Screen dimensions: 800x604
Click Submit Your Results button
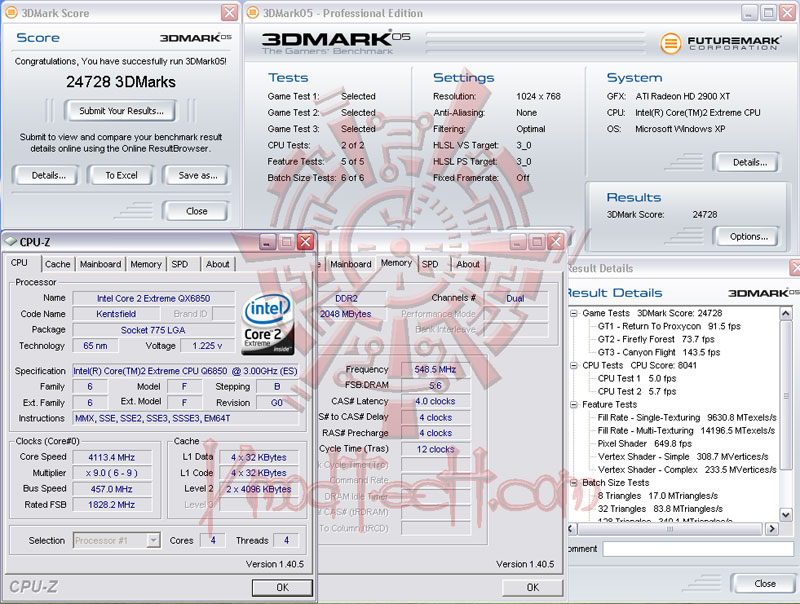(121, 111)
